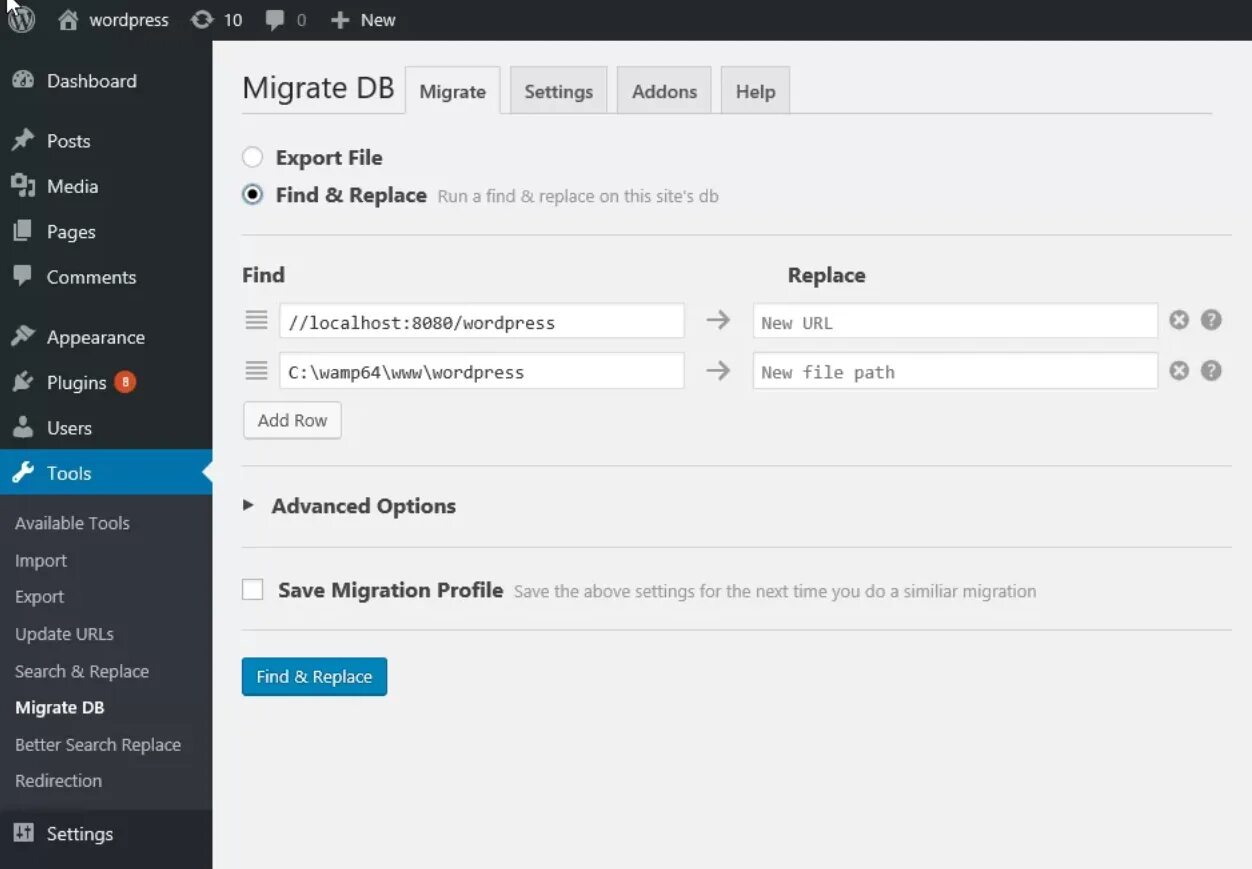Open the Export submenu item
The width and height of the screenshot is (1252, 869).
pos(39,597)
